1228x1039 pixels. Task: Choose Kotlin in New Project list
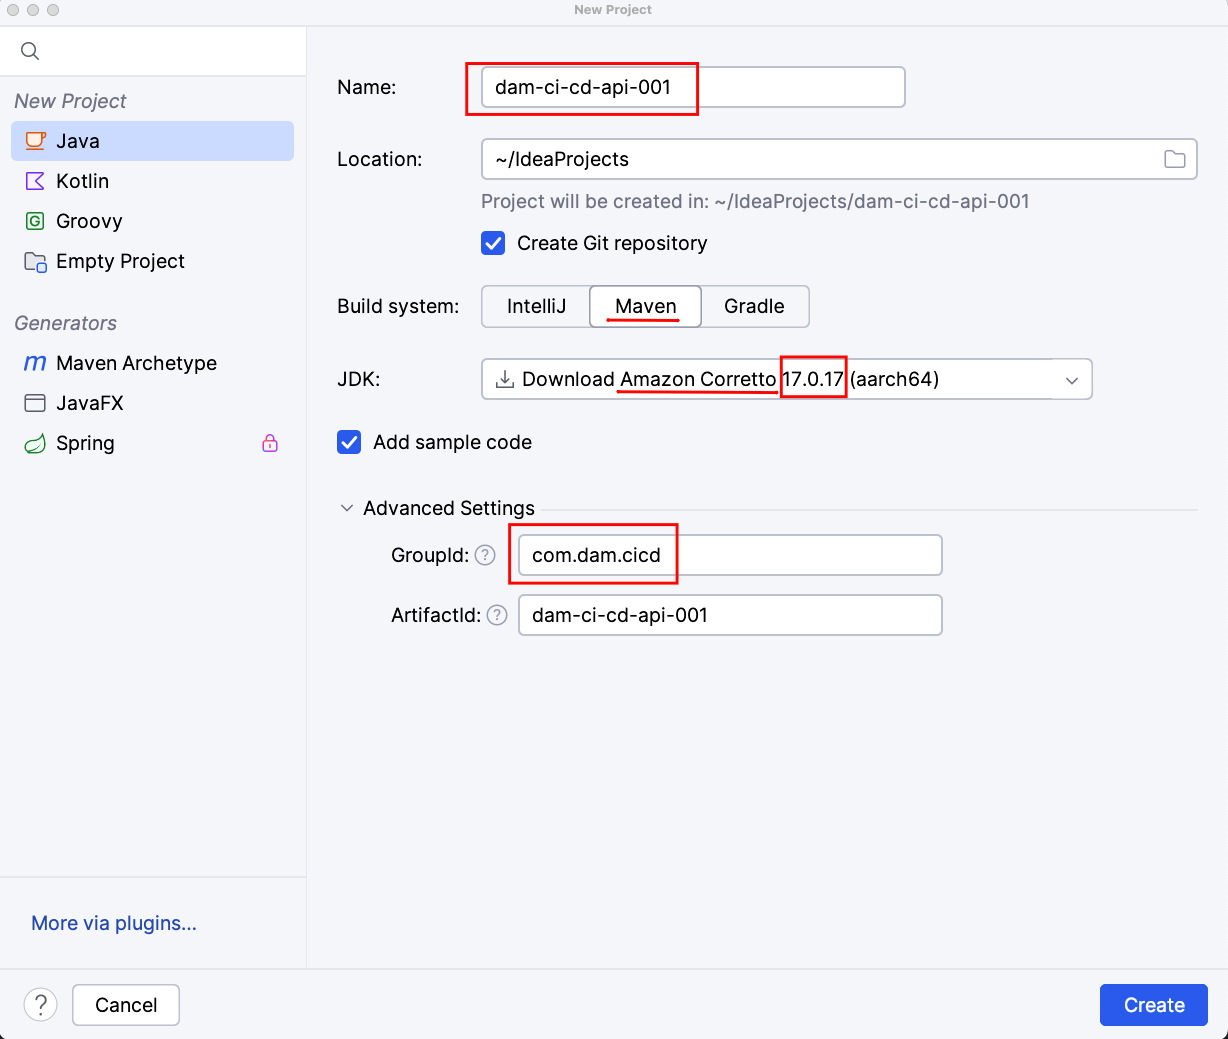coord(82,181)
